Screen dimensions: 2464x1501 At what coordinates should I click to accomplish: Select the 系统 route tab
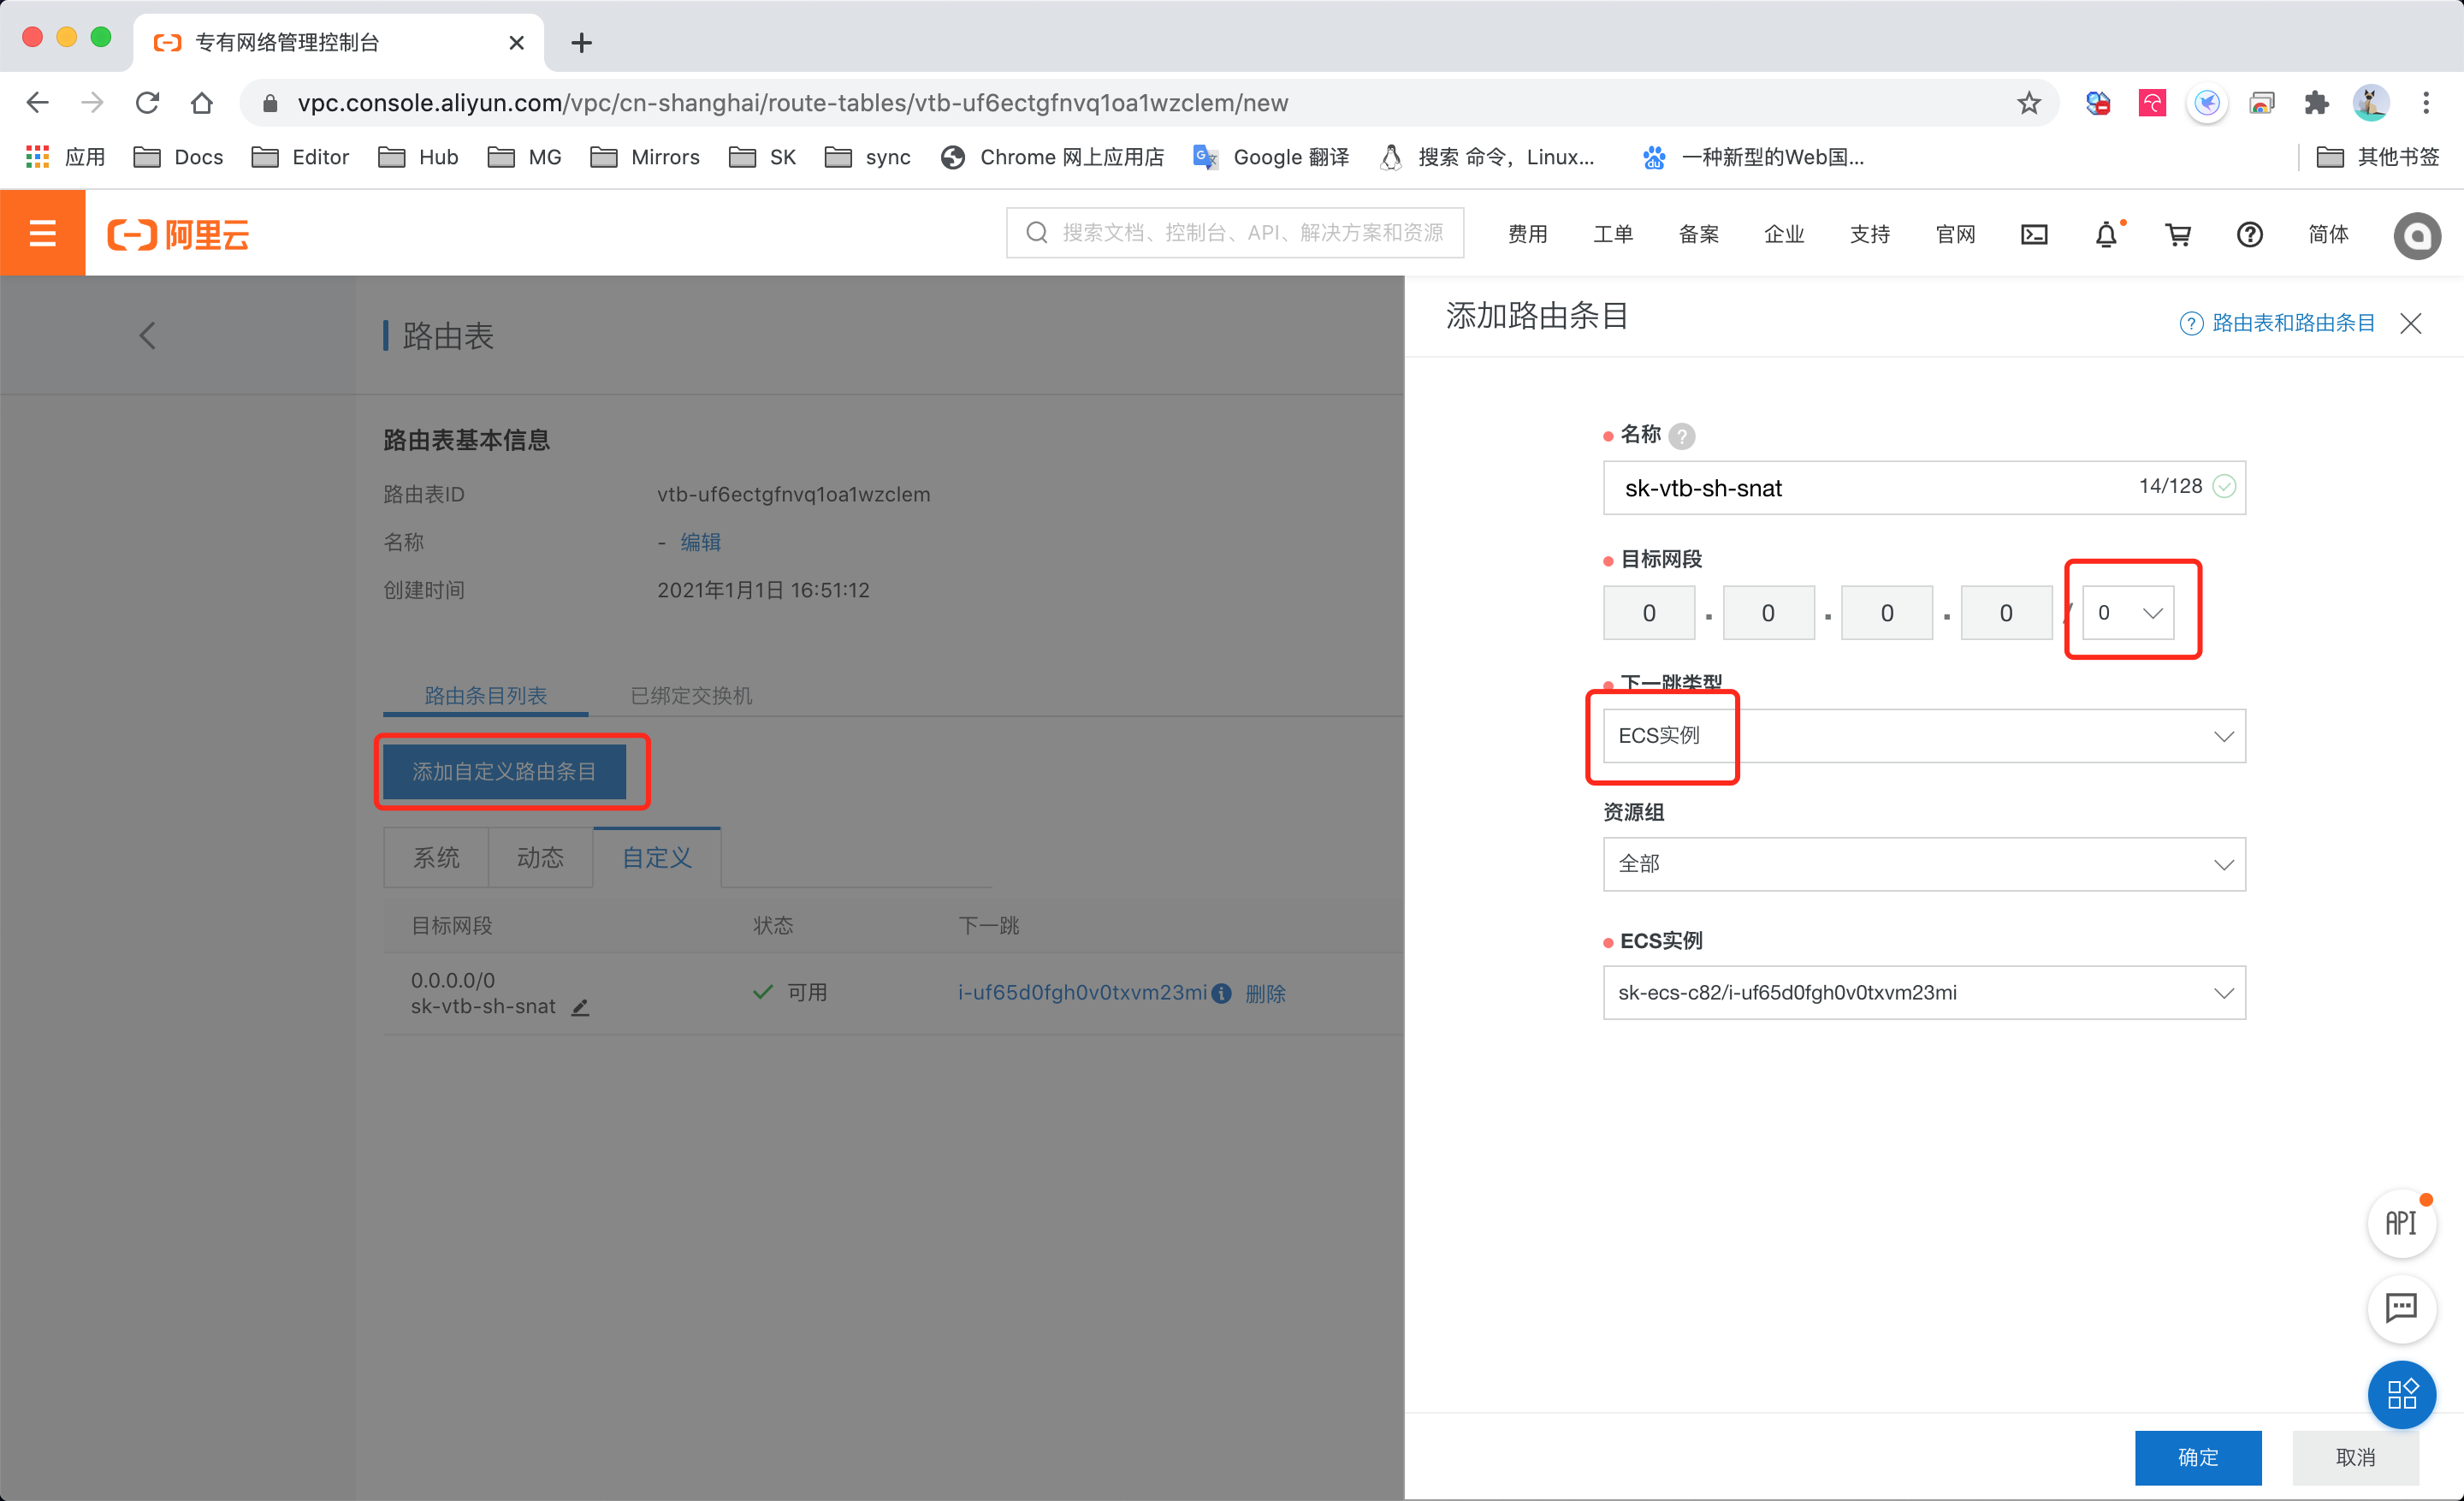[x=436, y=858]
